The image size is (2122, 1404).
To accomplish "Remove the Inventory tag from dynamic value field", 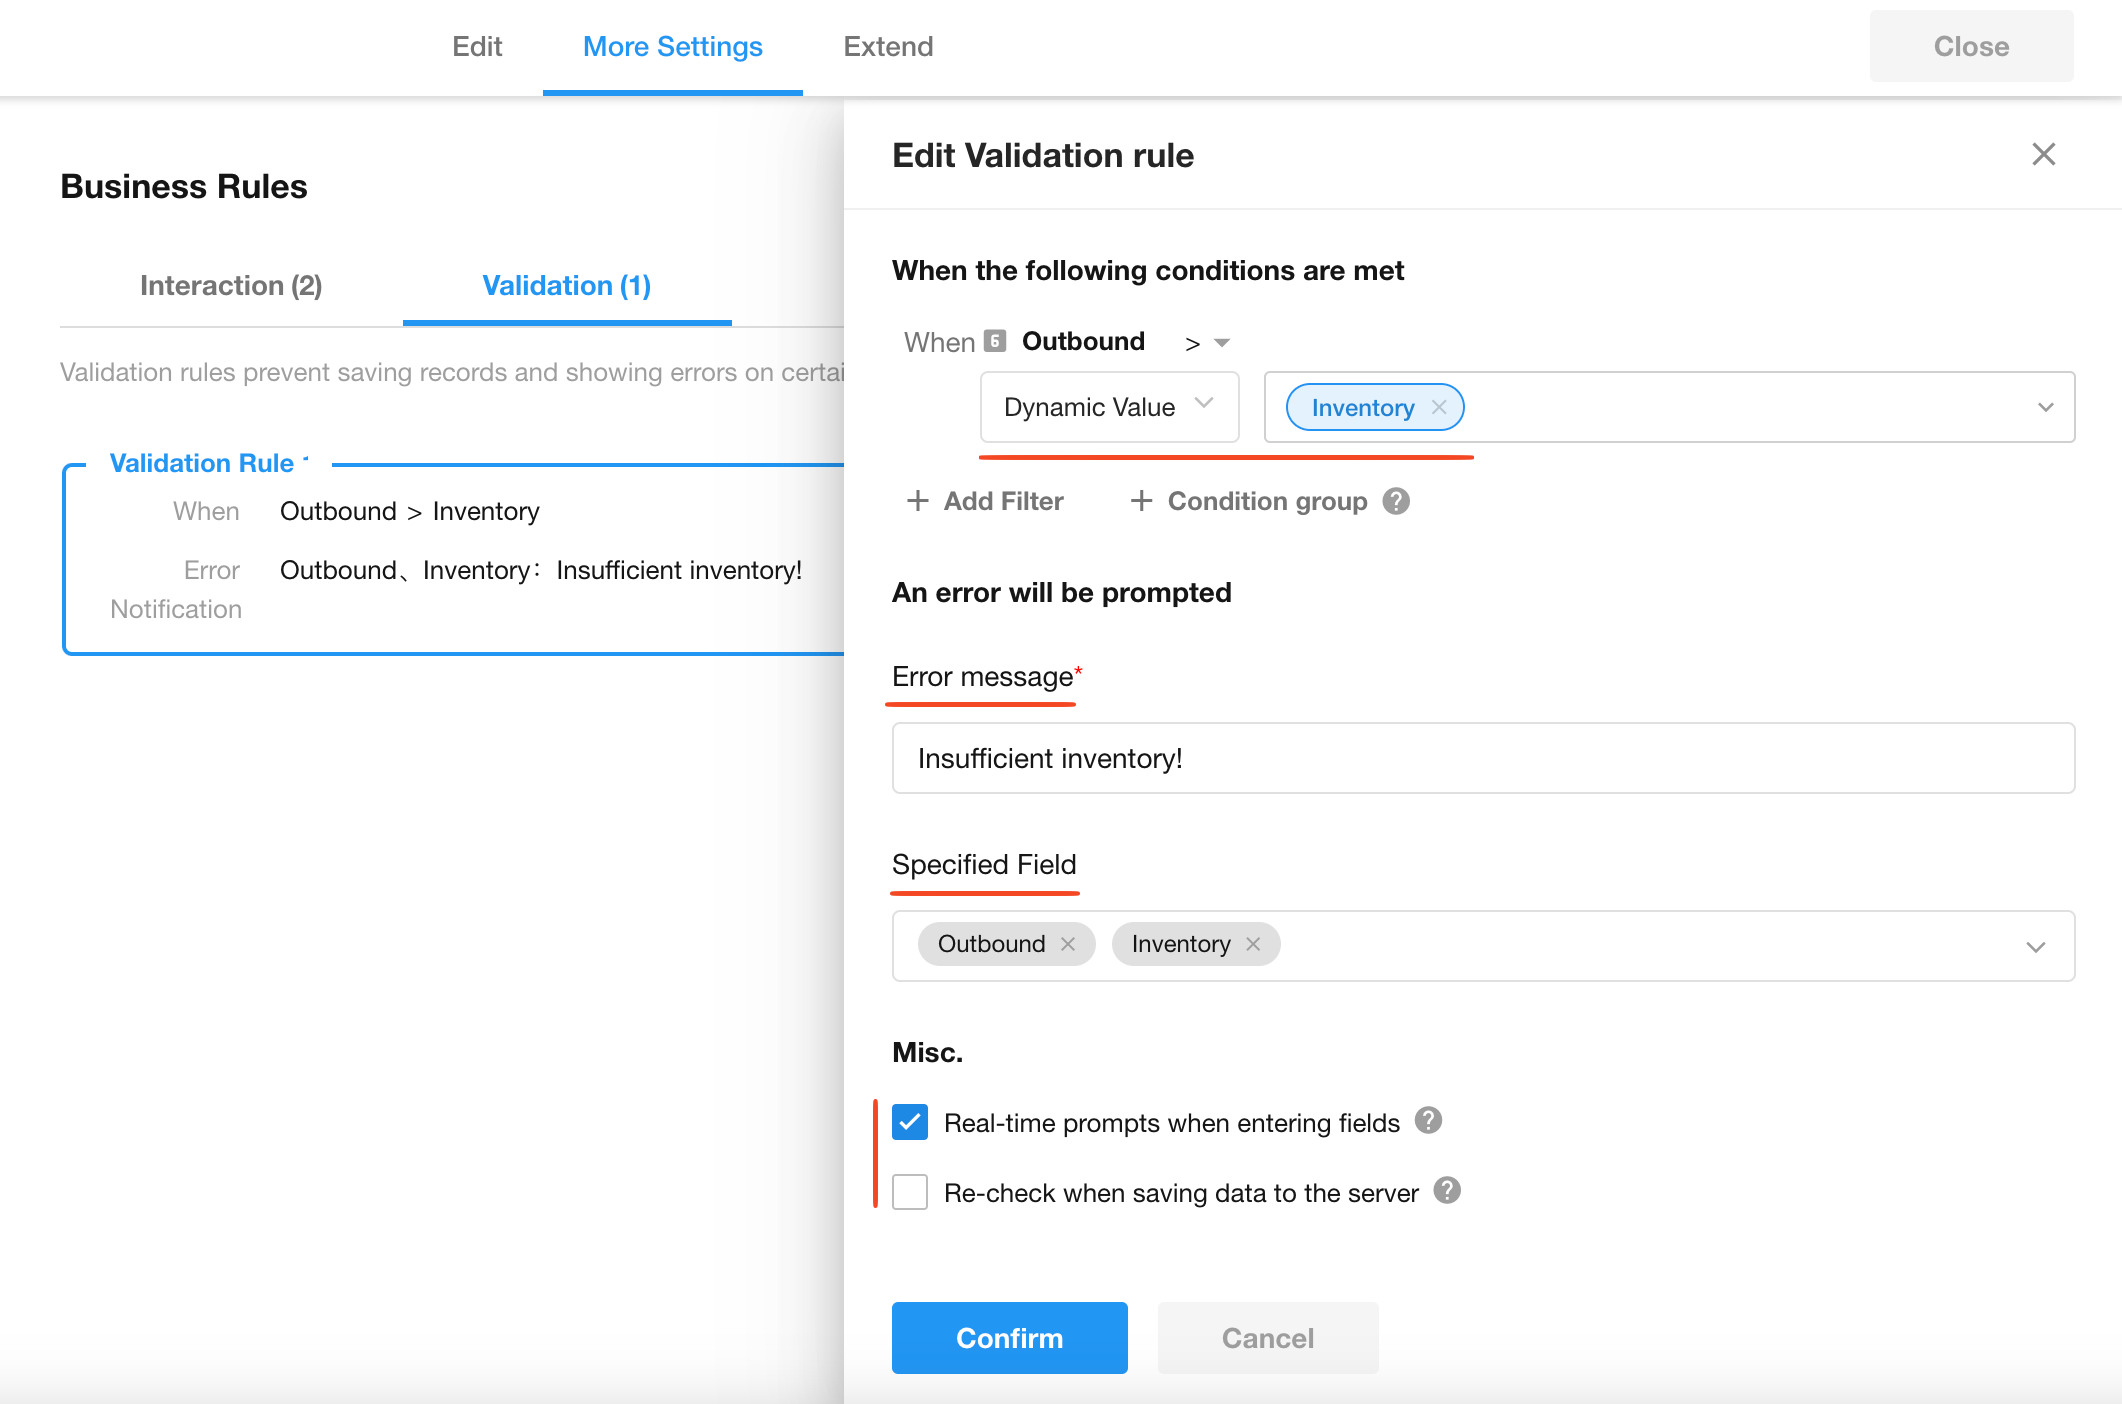I will tap(1439, 407).
